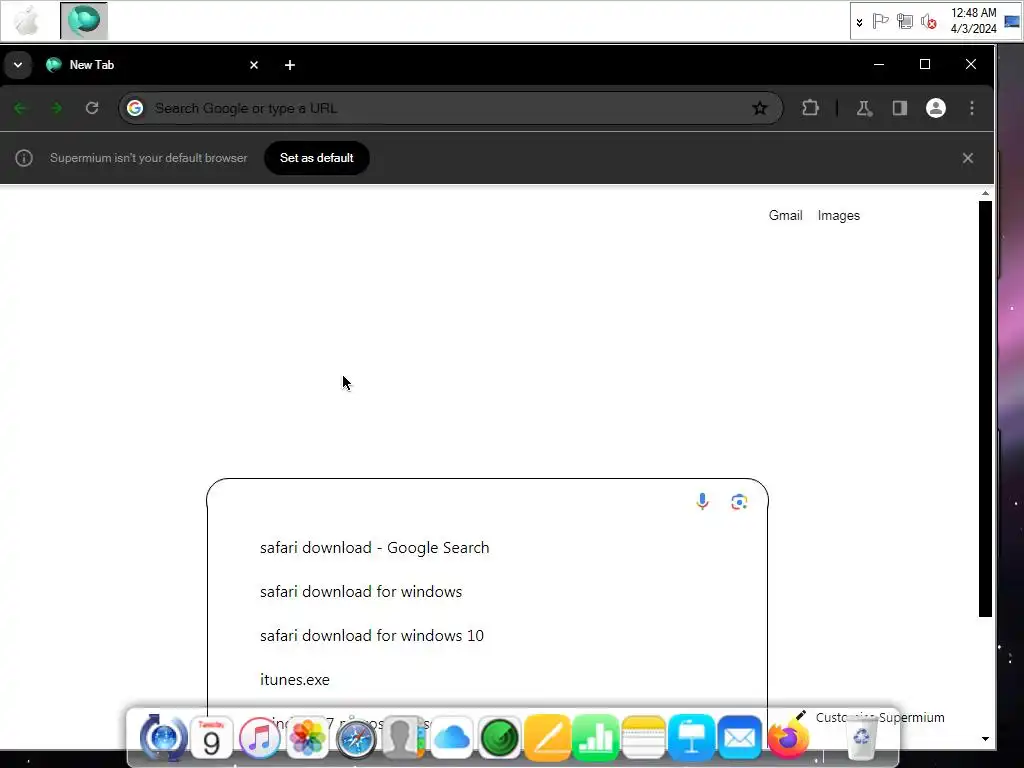
Task: Open the Notes dock icon
Action: pyautogui.click(x=643, y=738)
